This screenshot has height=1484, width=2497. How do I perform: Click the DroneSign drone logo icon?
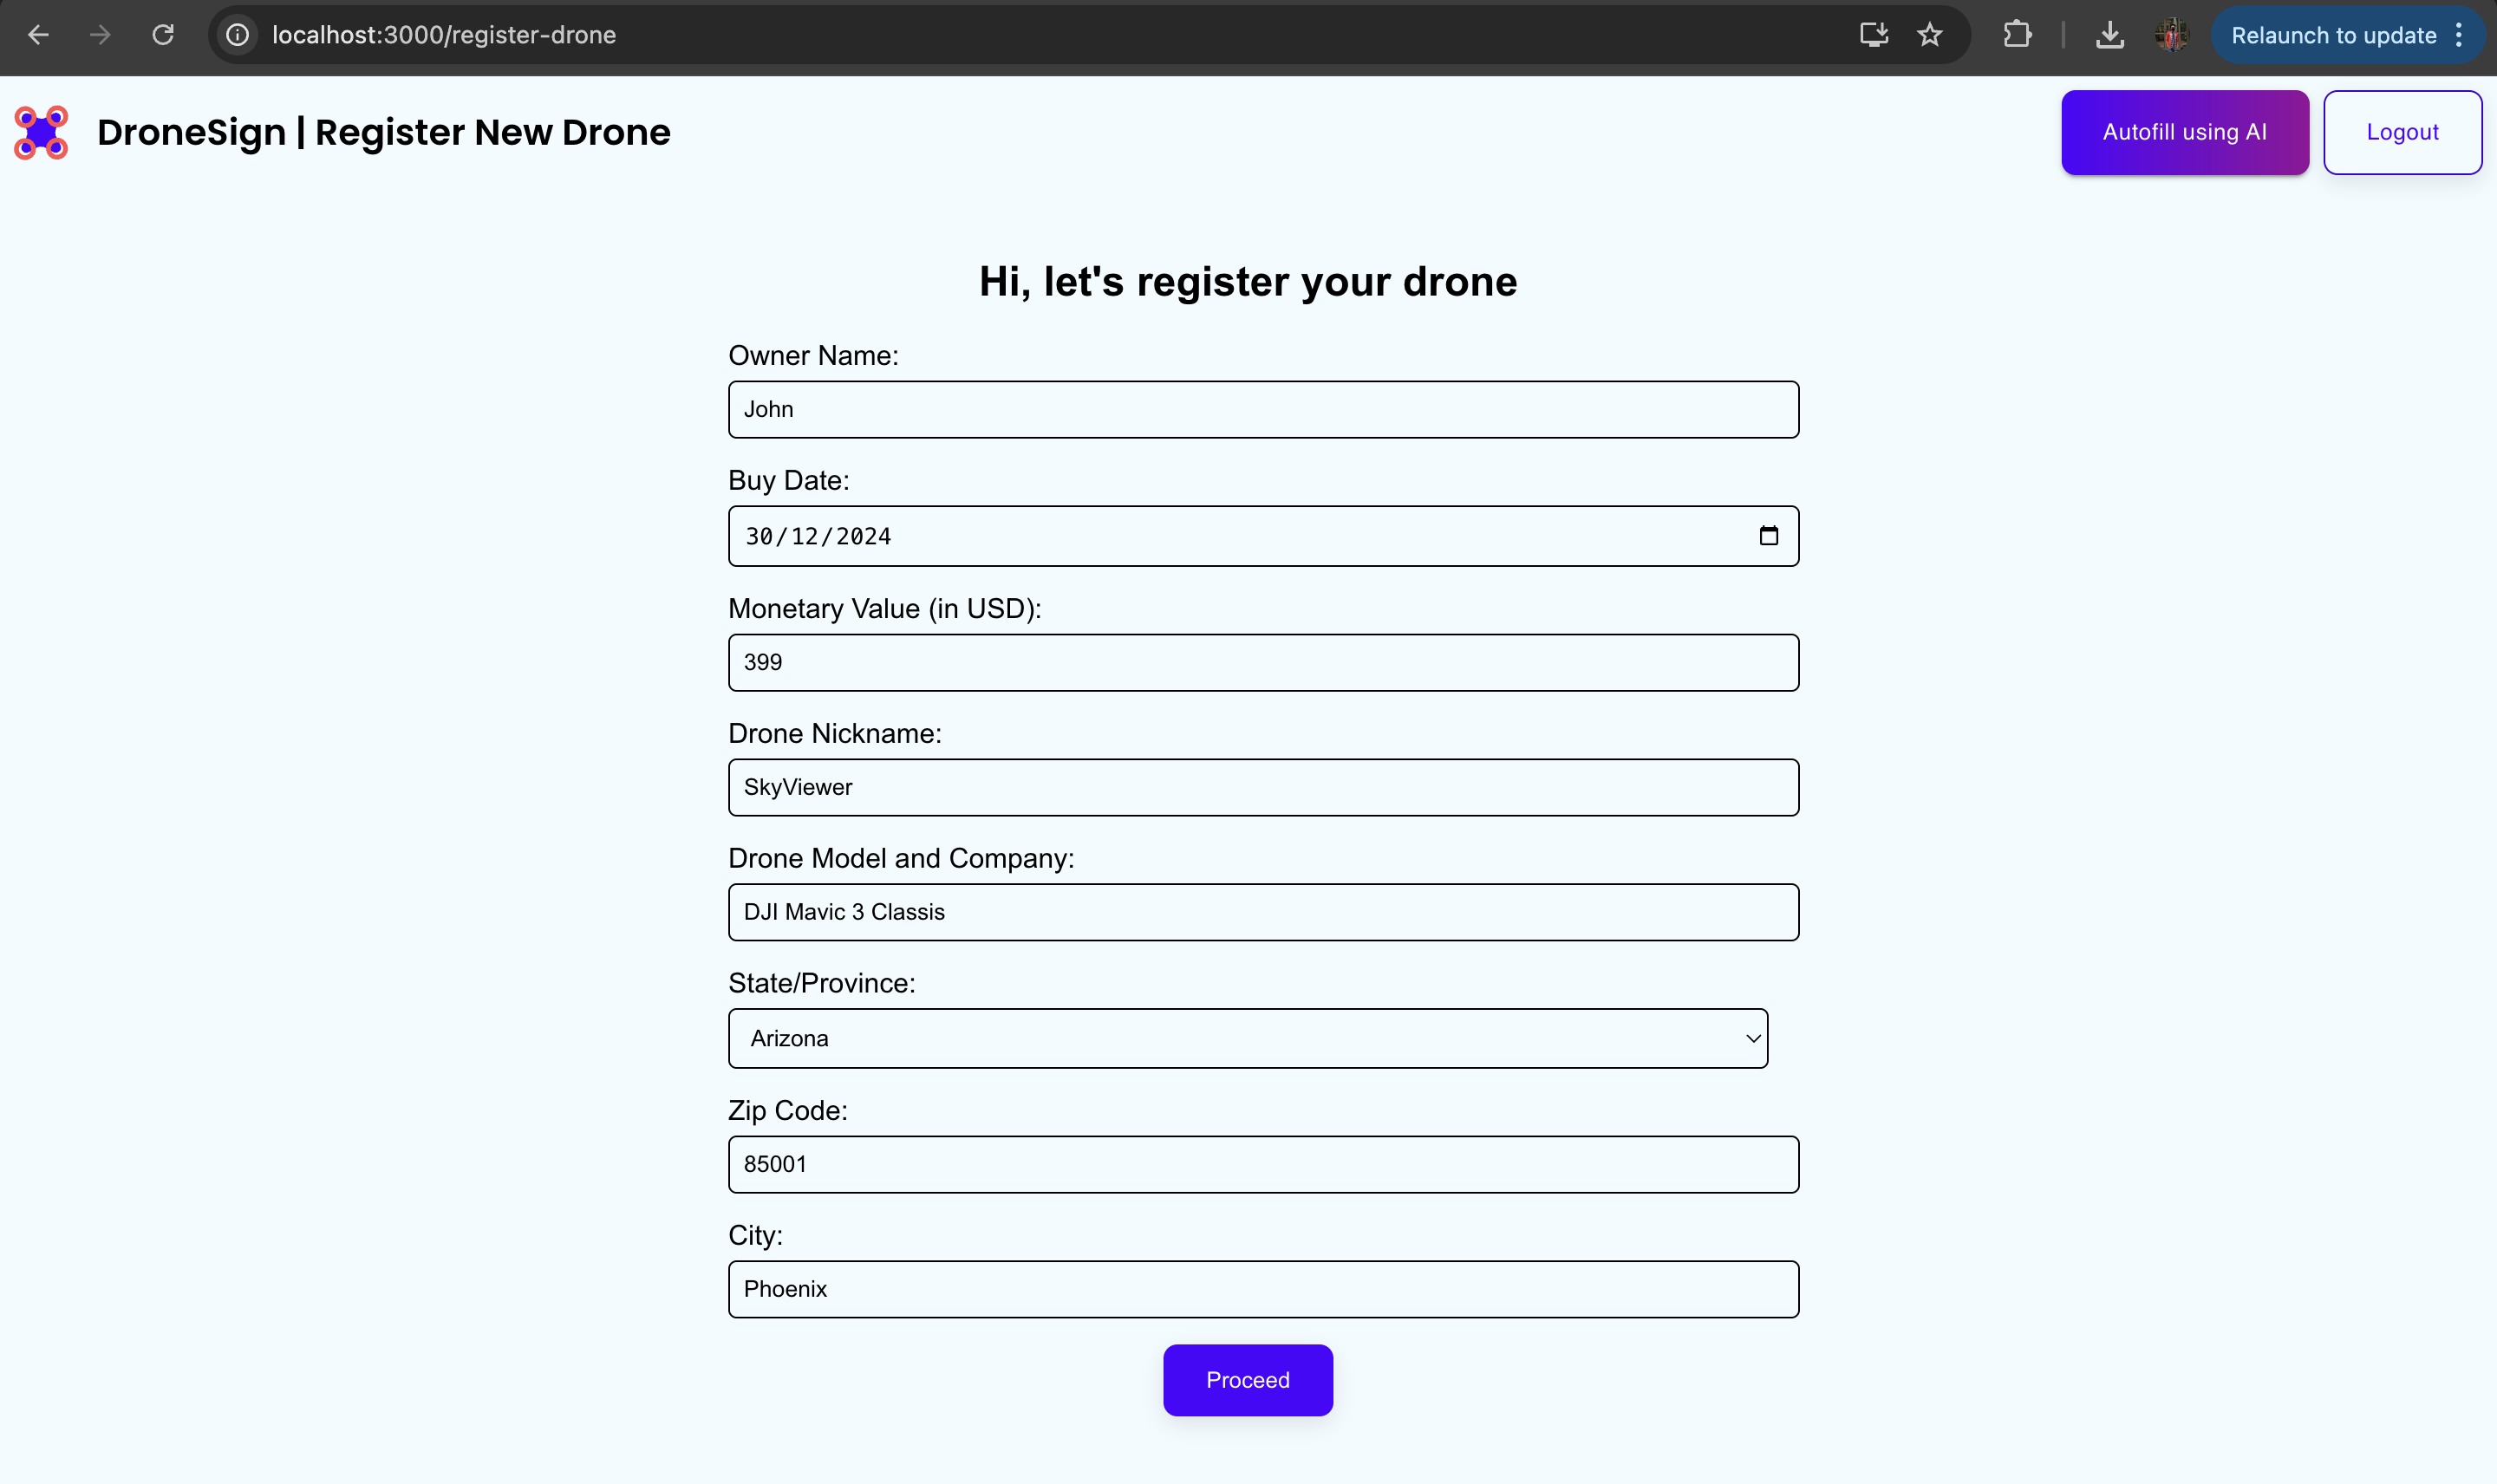click(x=41, y=133)
